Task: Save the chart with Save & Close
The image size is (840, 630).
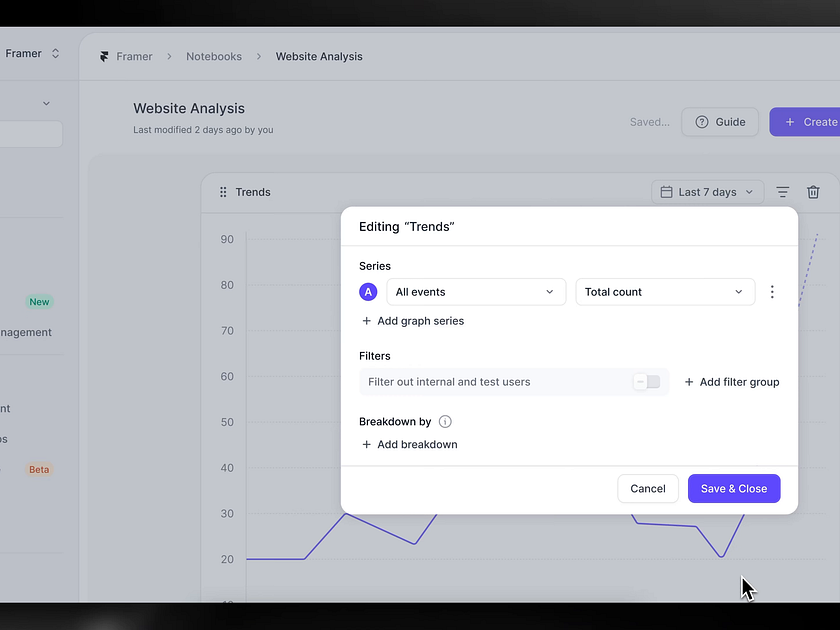Action: coord(734,488)
